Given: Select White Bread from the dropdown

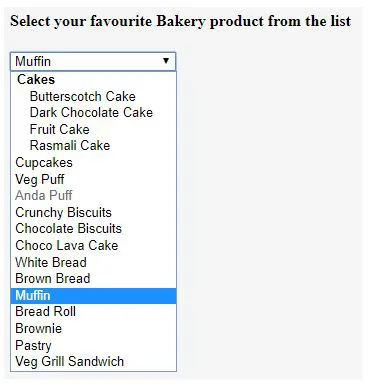Looking at the screenshot, I should click(x=94, y=262).
